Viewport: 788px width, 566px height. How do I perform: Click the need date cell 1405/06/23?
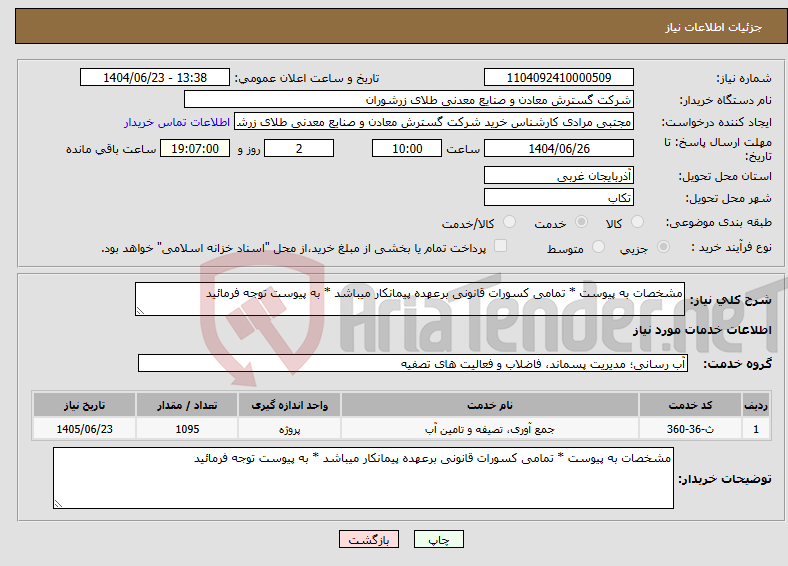click(x=84, y=429)
